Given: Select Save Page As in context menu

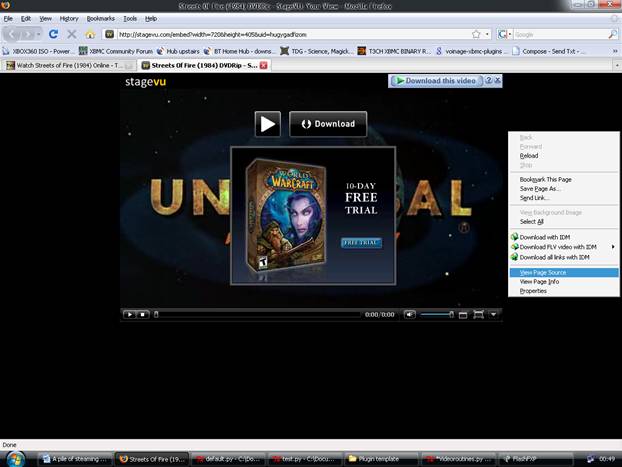Looking at the screenshot, I should [x=564, y=189].
